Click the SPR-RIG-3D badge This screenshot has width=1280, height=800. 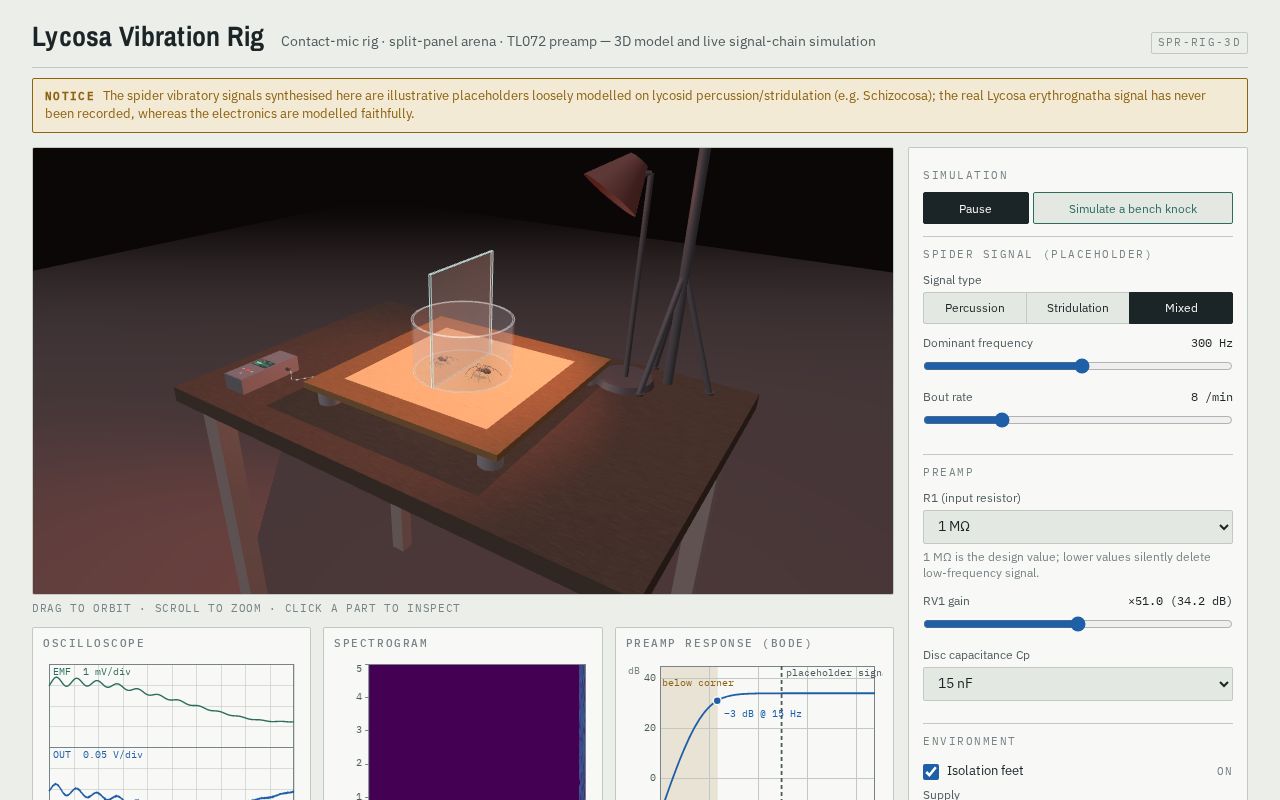tap(1199, 43)
